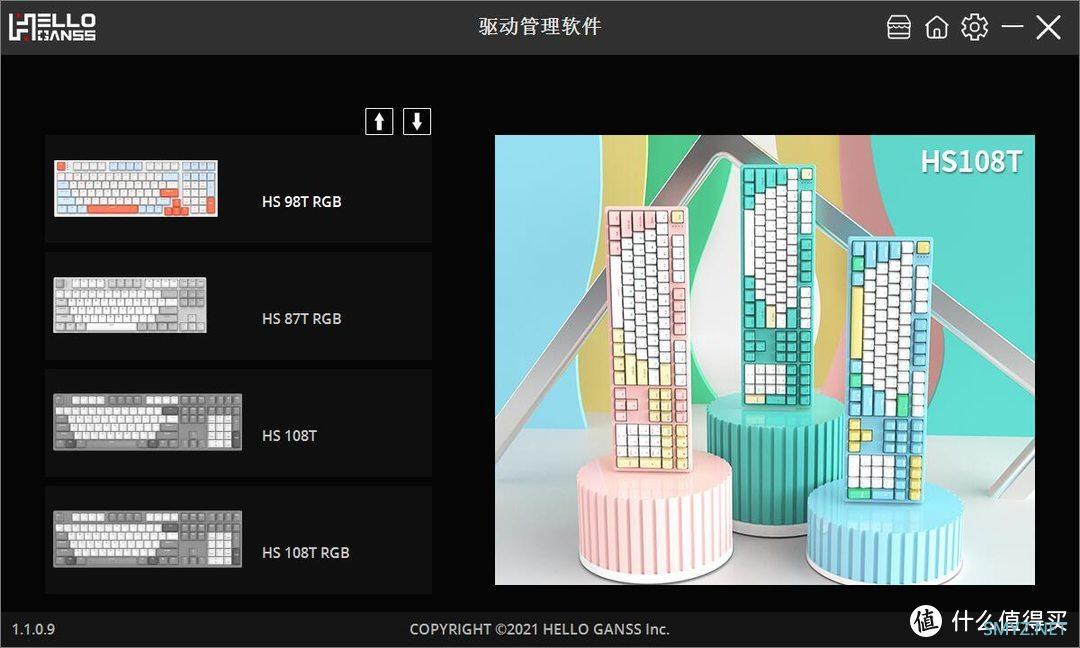Click the COPYRIGHT ©2021 HELLO GANSS text

pos(539,629)
